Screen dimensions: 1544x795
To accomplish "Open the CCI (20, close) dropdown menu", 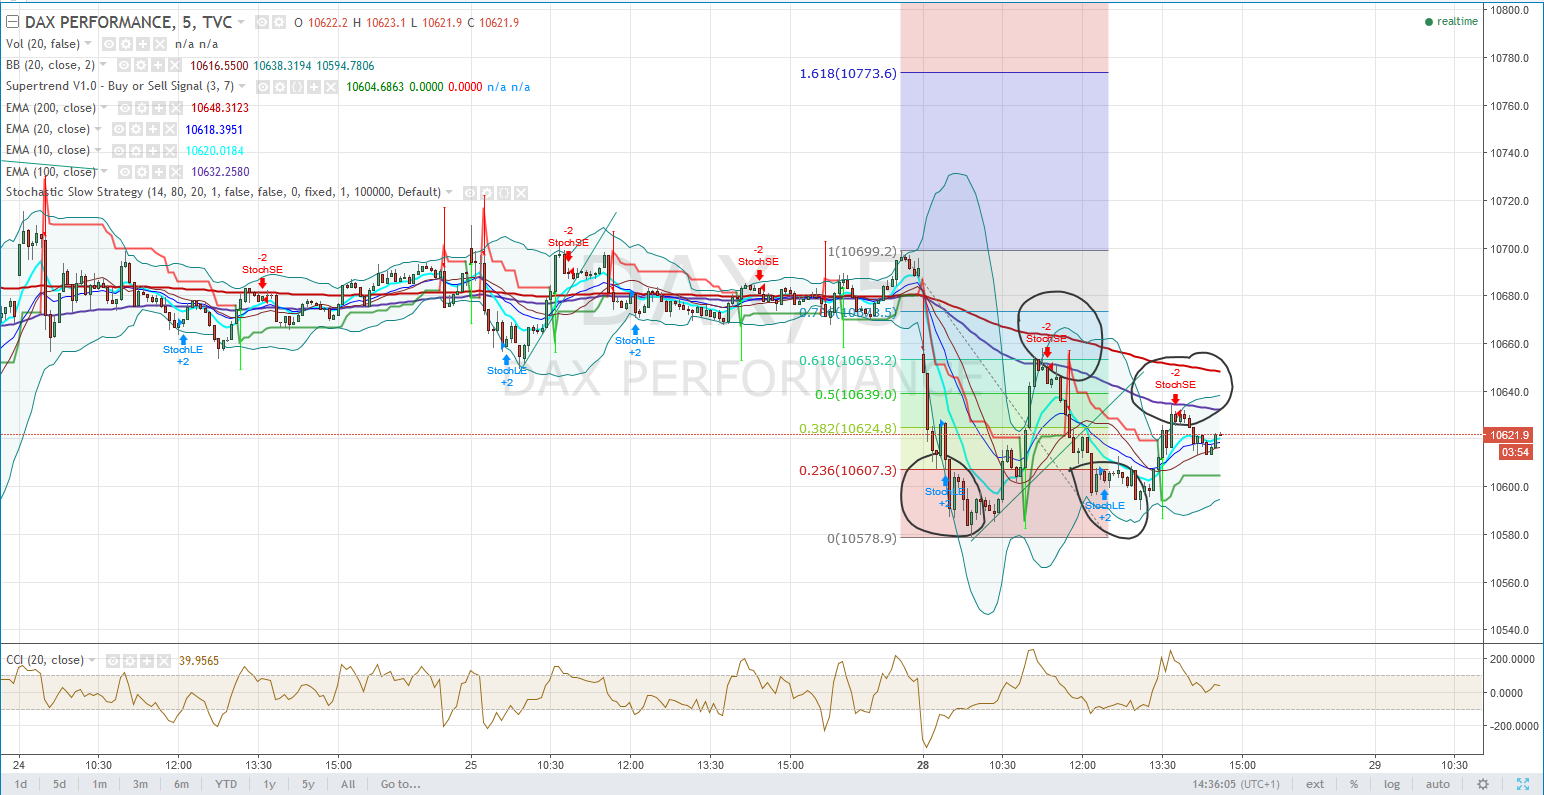I will [x=92, y=660].
